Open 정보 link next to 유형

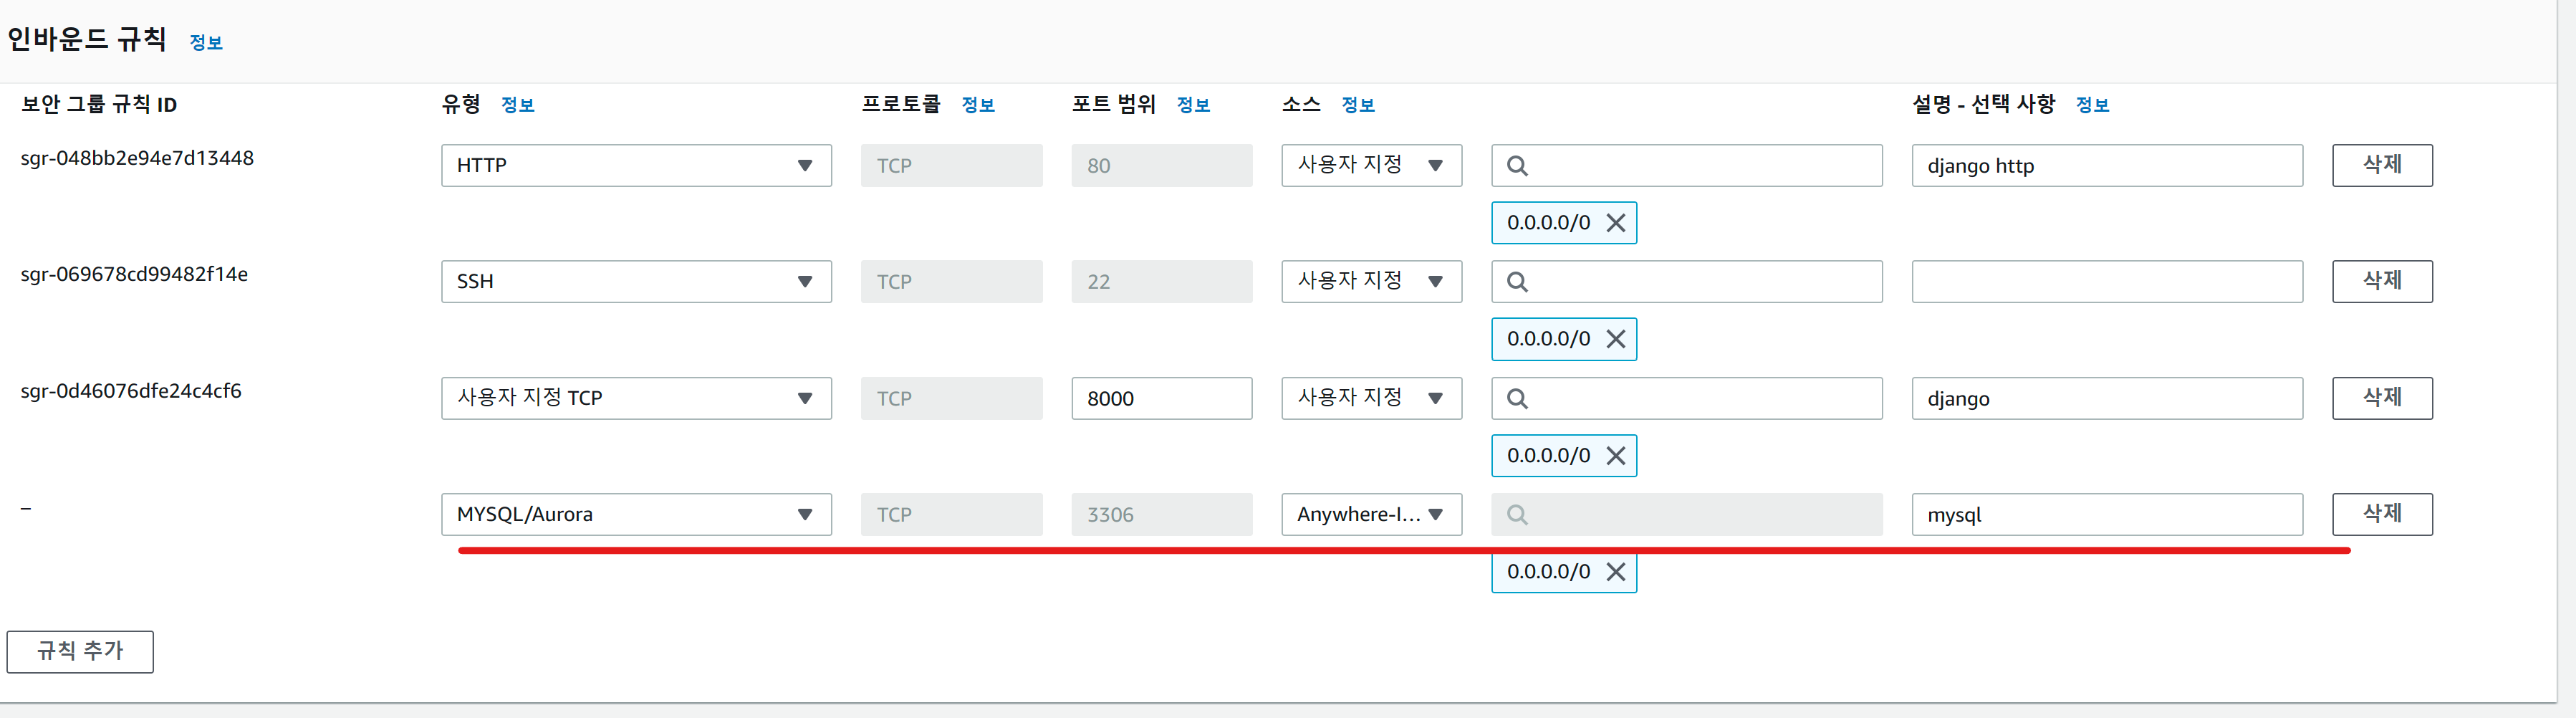517,105
